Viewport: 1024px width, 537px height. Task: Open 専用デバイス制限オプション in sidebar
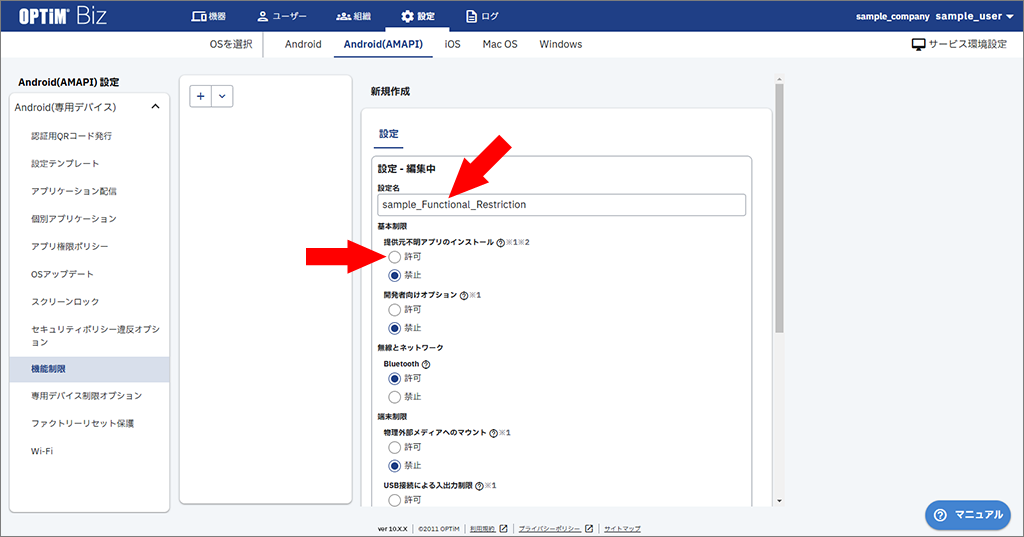click(86, 396)
